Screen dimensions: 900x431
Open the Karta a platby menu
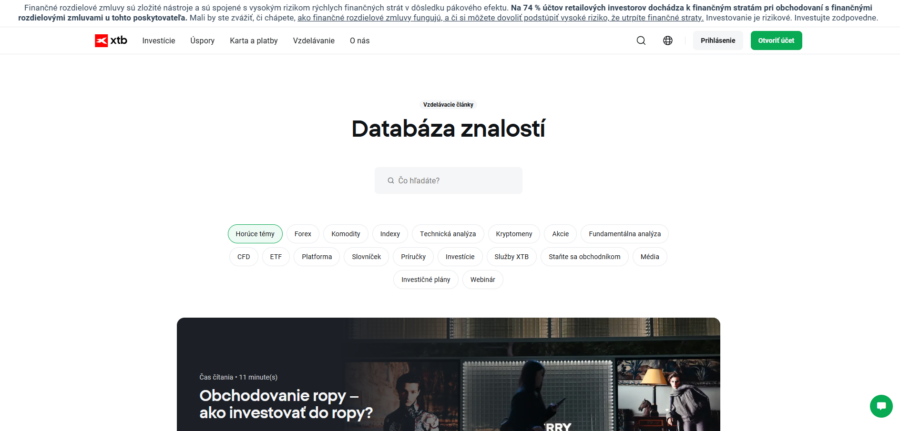click(254, 41)
